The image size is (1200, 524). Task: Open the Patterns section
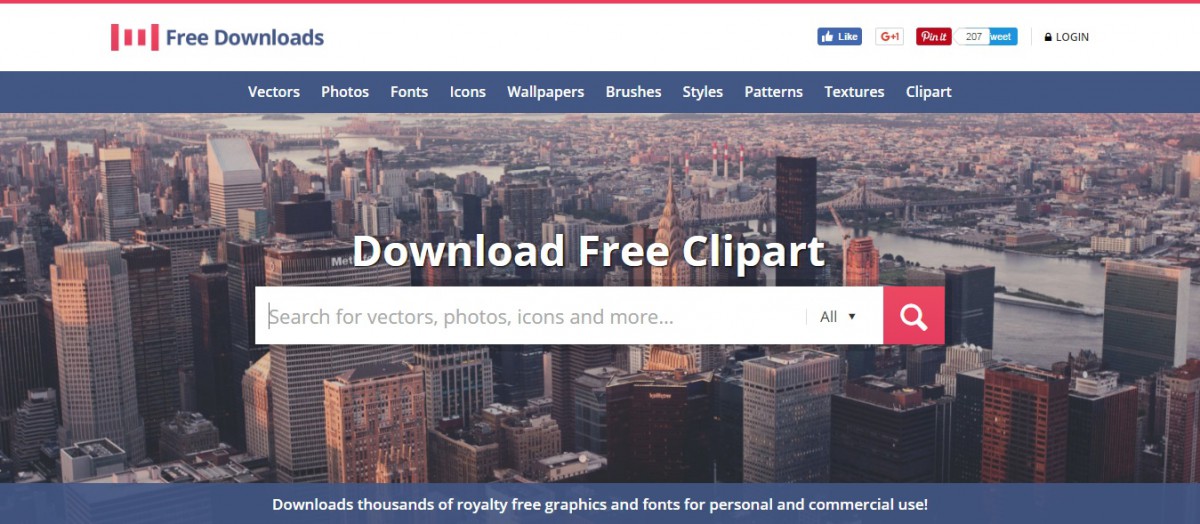pos(773,91)
